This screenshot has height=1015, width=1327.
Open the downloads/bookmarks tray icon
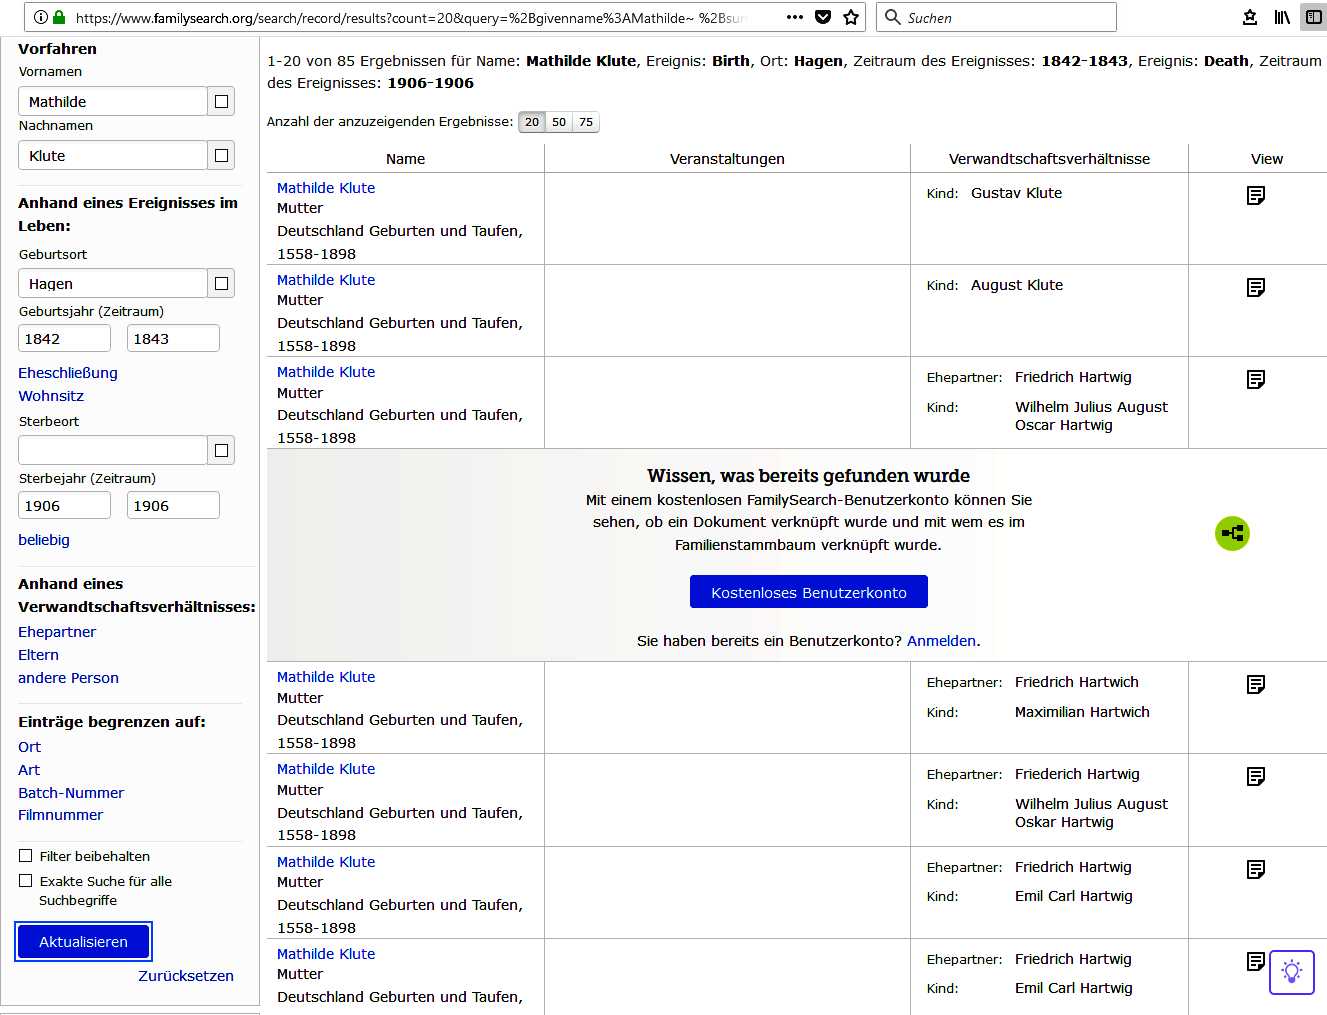[1250, 17]
